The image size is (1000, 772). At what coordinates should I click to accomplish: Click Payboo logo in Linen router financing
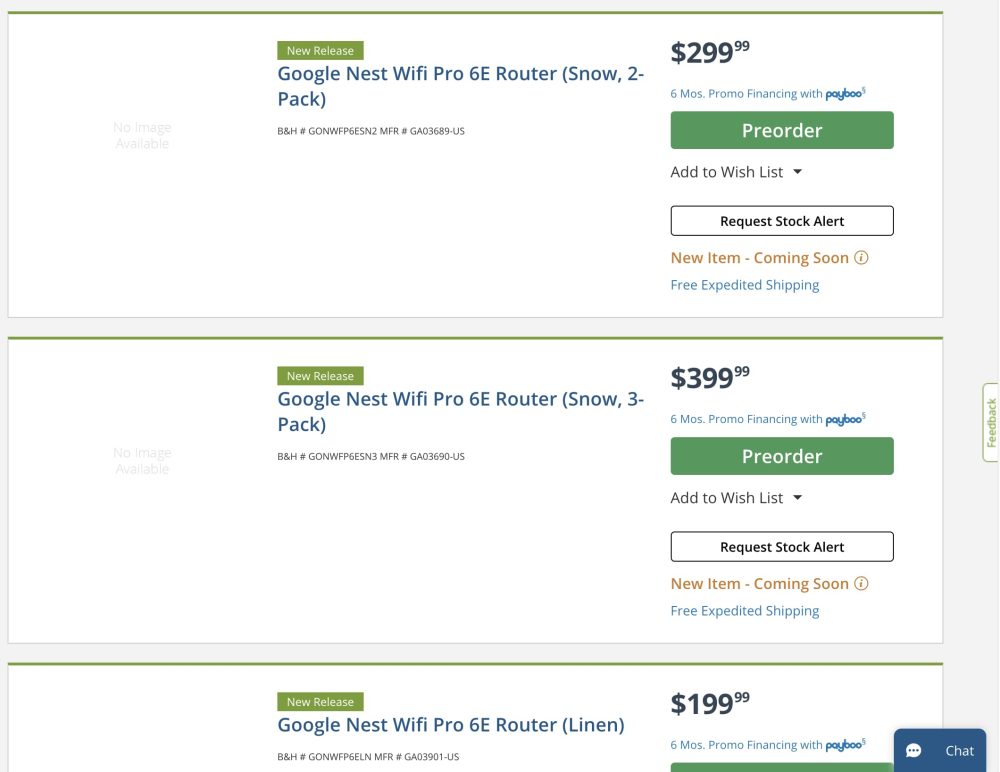[x=844, y=745]
